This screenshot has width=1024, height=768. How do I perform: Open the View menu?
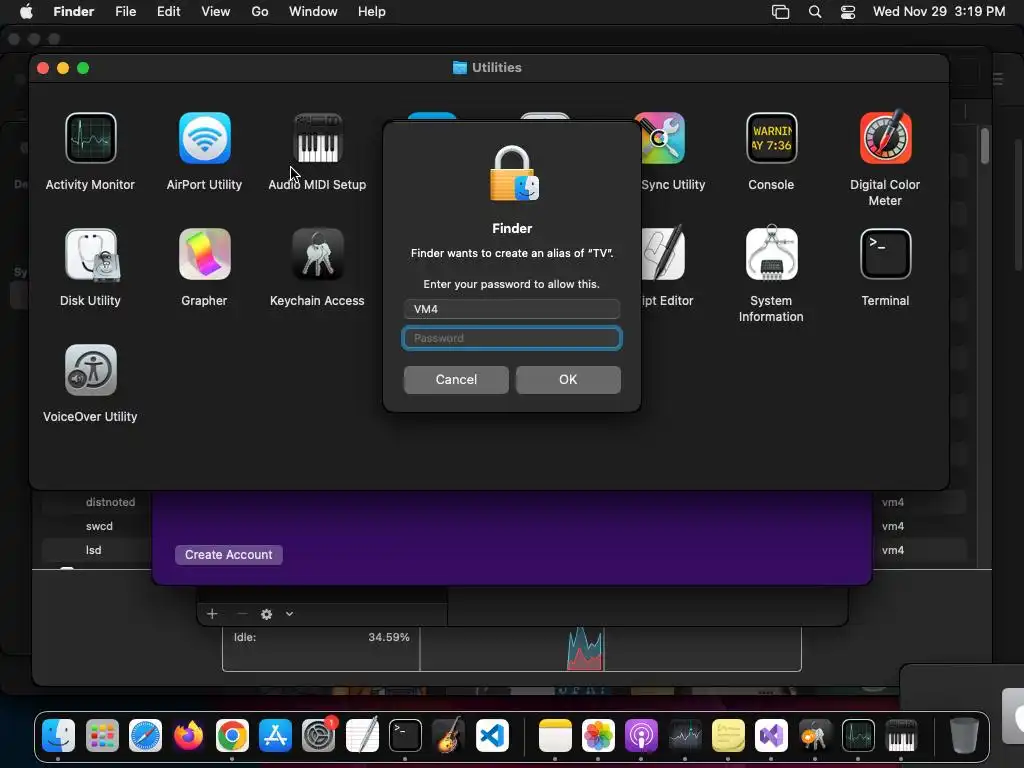[x=216, y=12]
